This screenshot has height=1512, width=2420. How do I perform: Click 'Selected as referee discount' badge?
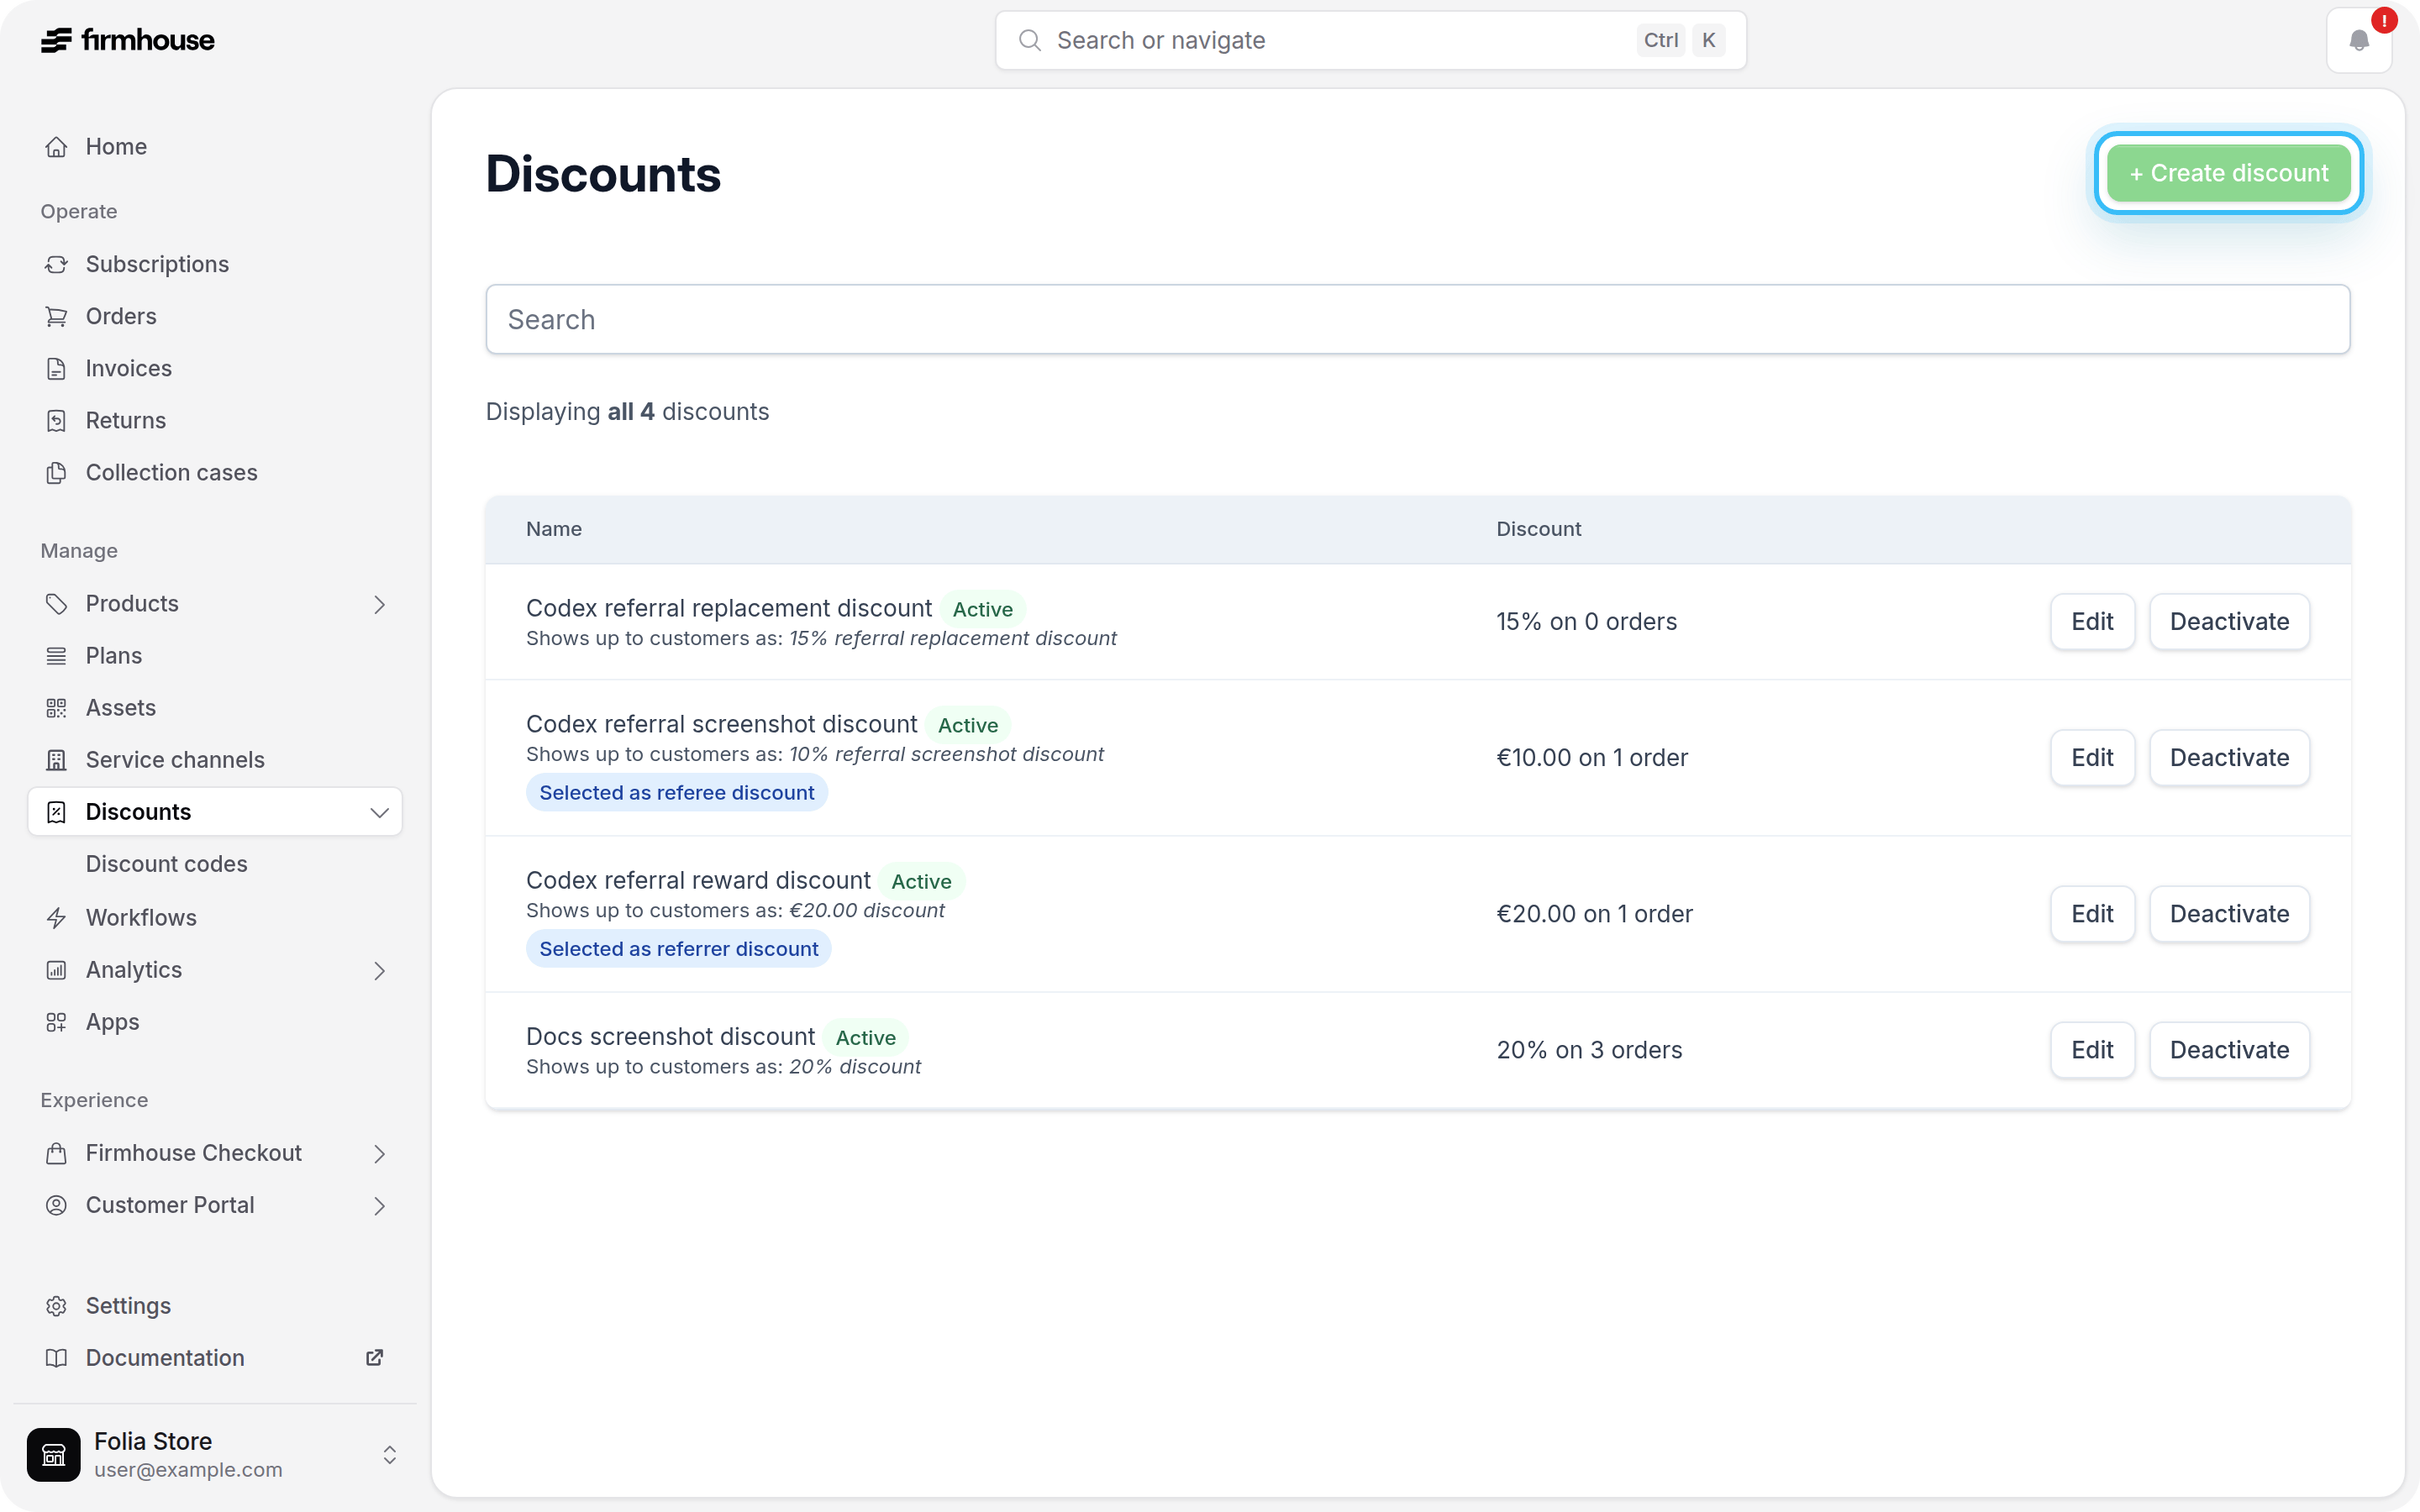click(x=677, y=793)
